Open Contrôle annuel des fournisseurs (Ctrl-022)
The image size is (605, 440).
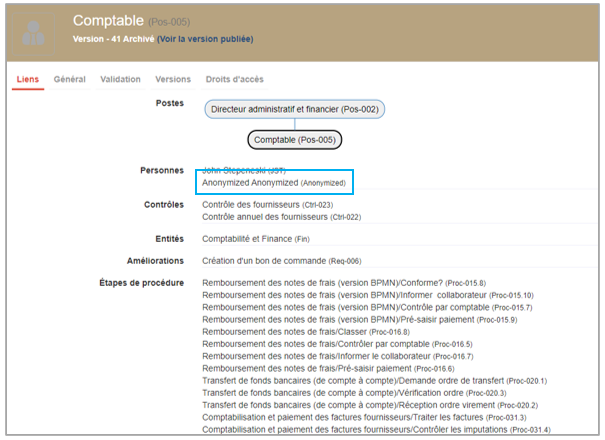pyautogui.click(x=281, y=216)
